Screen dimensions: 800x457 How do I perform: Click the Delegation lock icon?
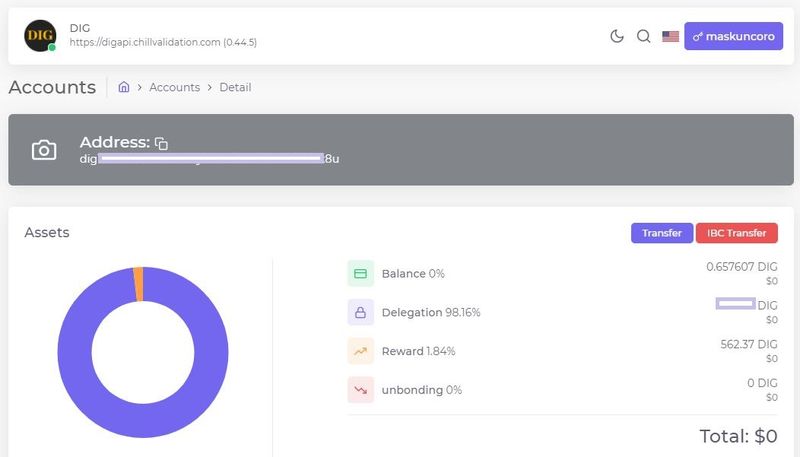coord(360,312)
